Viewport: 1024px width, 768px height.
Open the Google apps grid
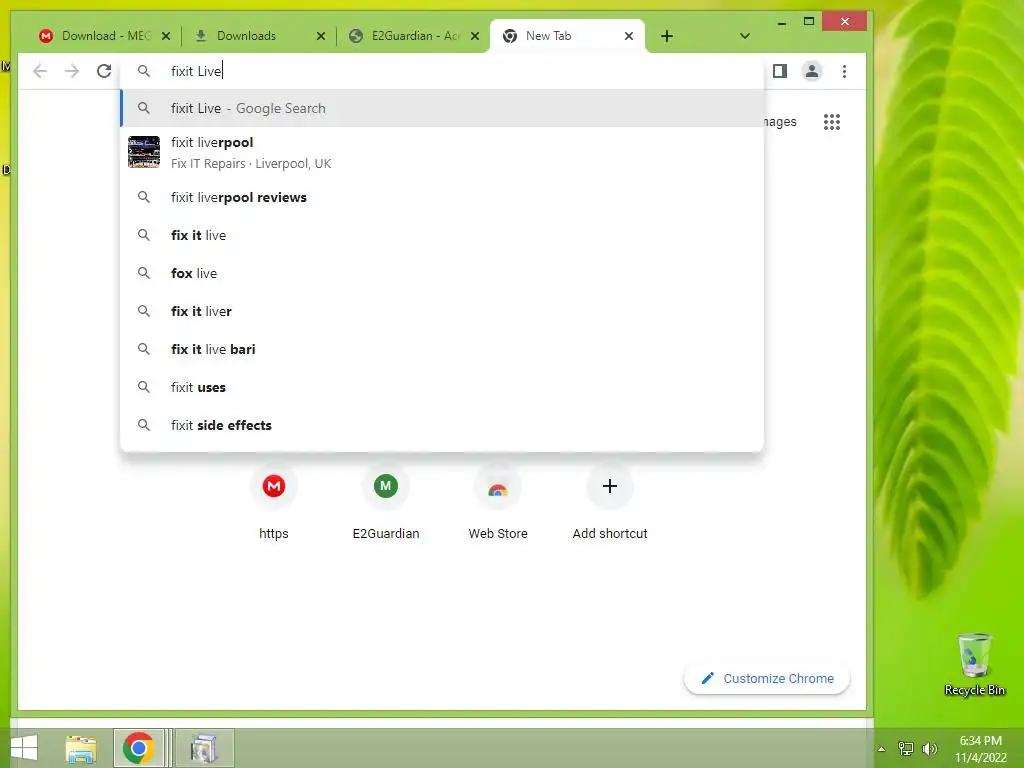pyautogui.click(x=831, y=121)
